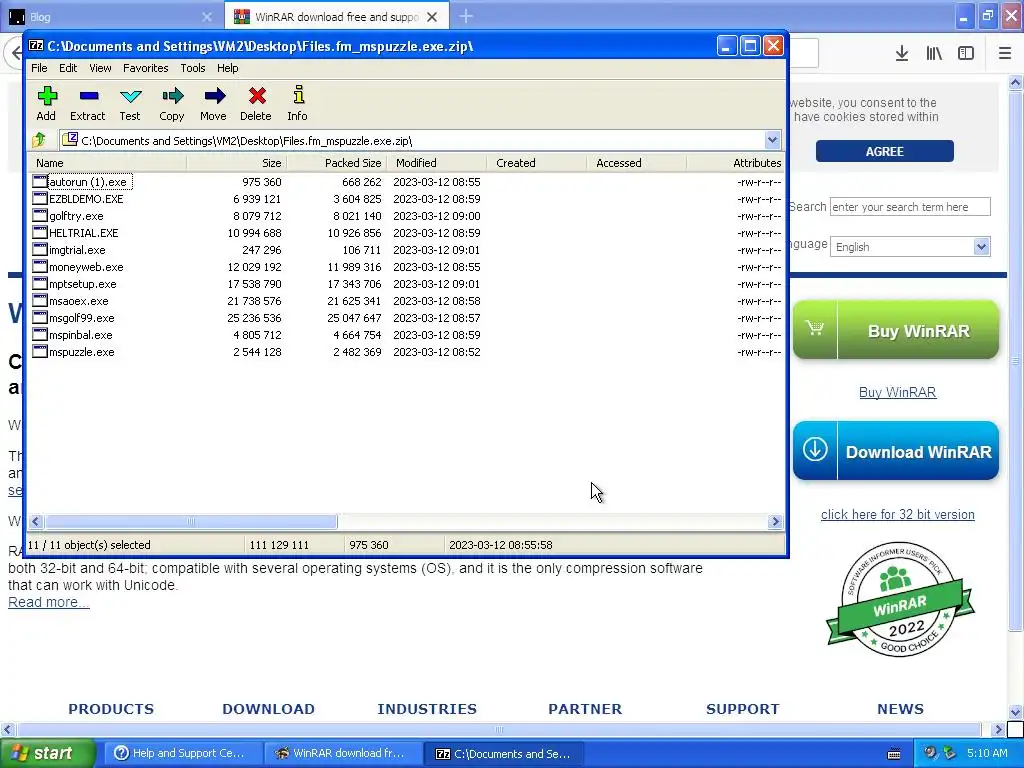Screen dimensions: 1024x768
Task: Open the Favorites menu
Action: tap(146, 68)
